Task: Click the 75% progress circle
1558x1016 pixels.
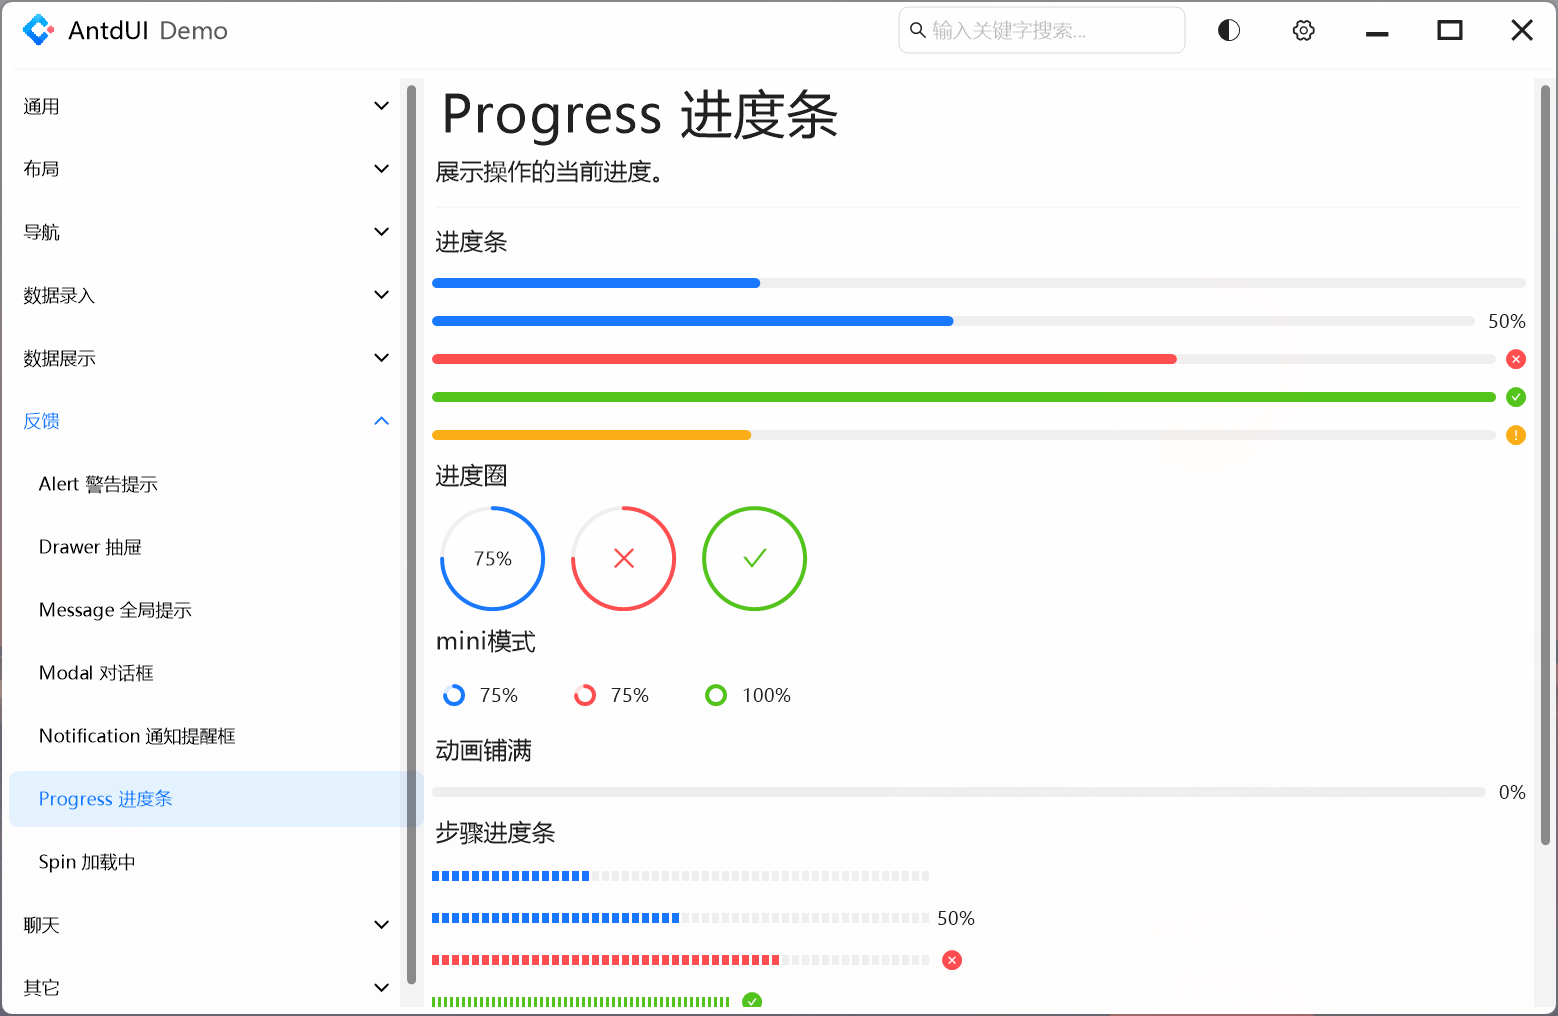Action: (492, 559)
